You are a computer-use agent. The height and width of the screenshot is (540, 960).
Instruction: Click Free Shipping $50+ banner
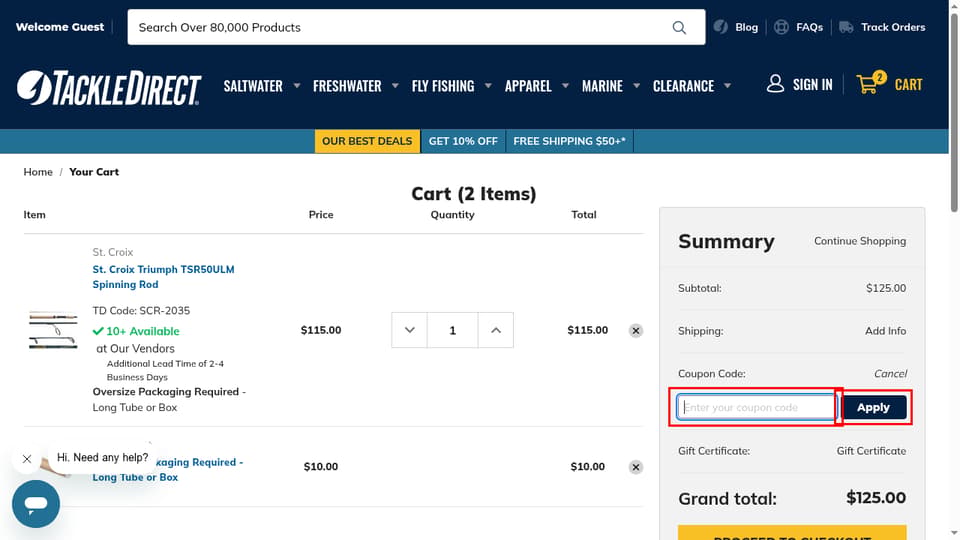tap(569, 141)
